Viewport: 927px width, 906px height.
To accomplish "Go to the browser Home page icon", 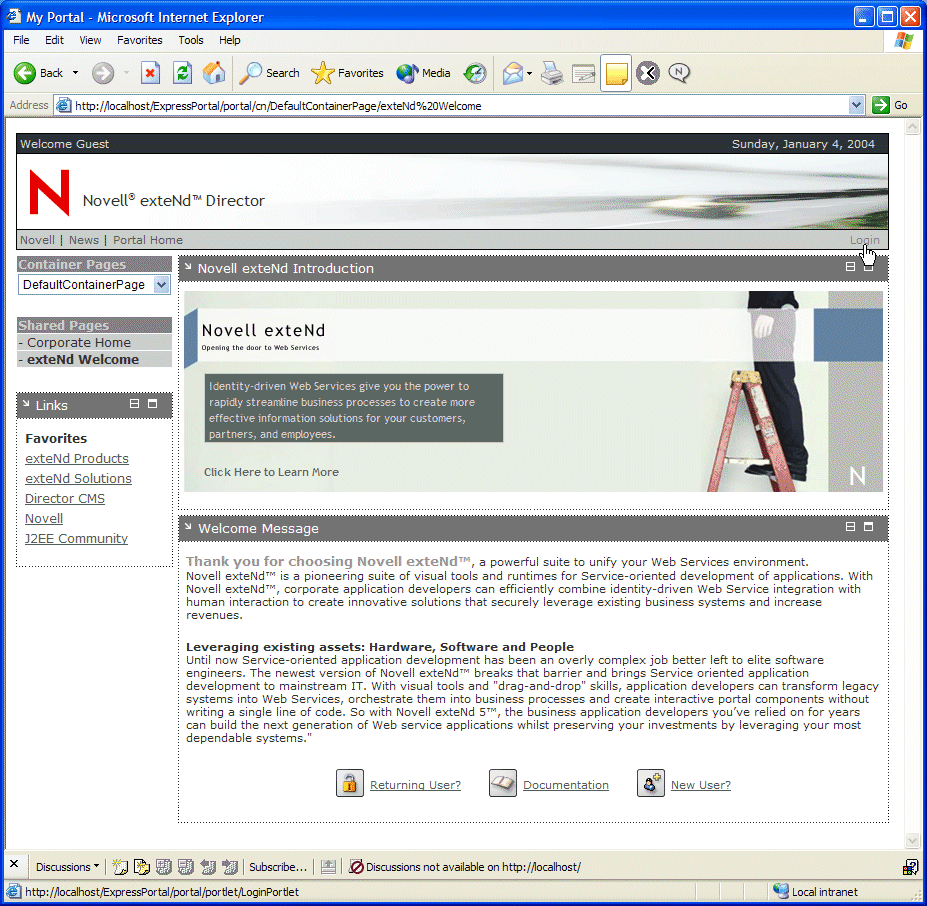I will [214, 73].
